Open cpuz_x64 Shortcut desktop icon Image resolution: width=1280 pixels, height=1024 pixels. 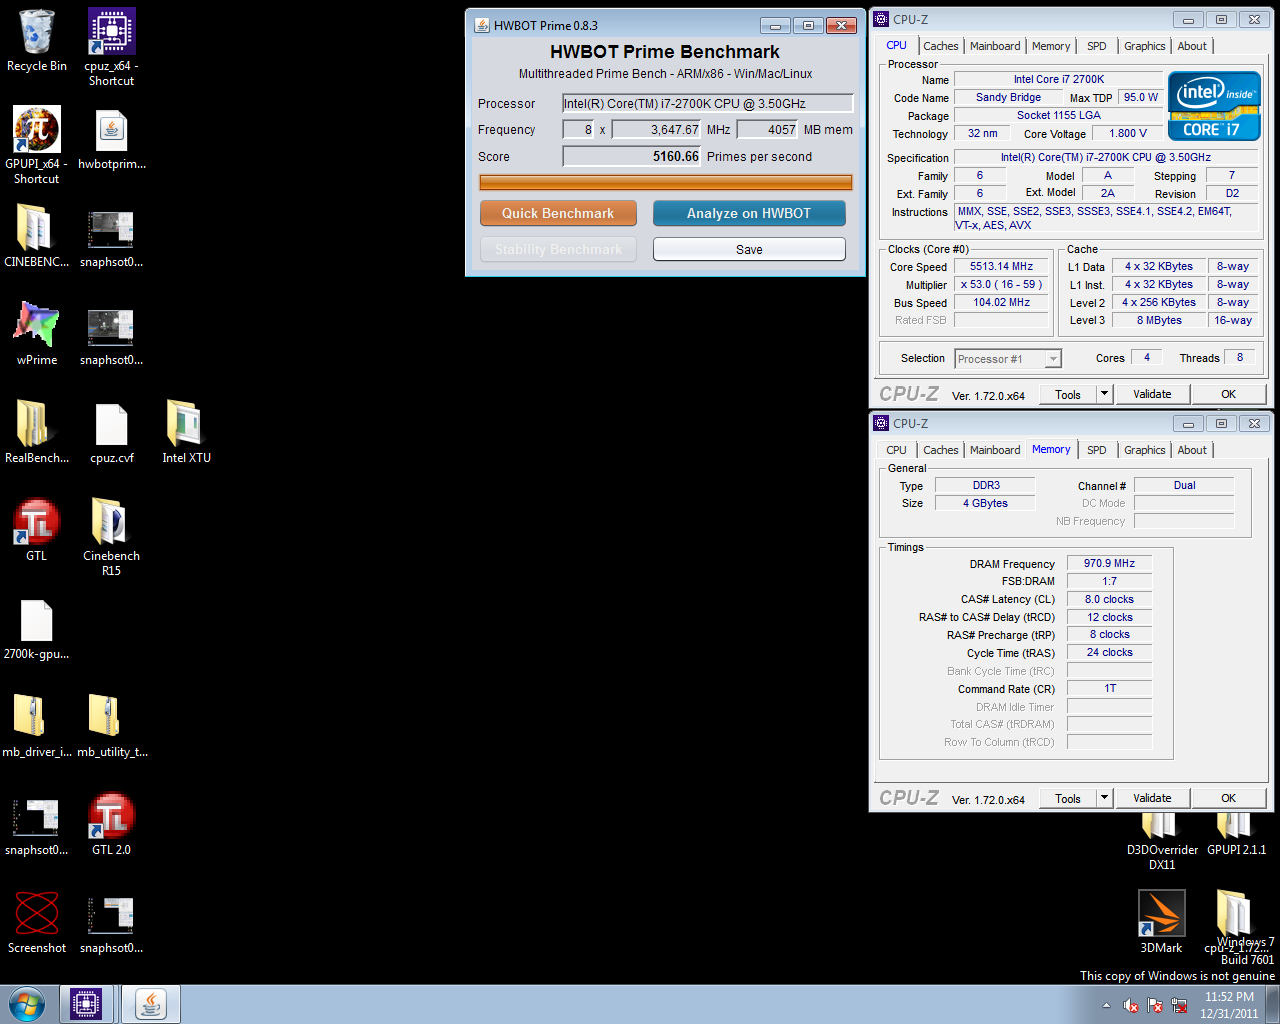[111, 48]
